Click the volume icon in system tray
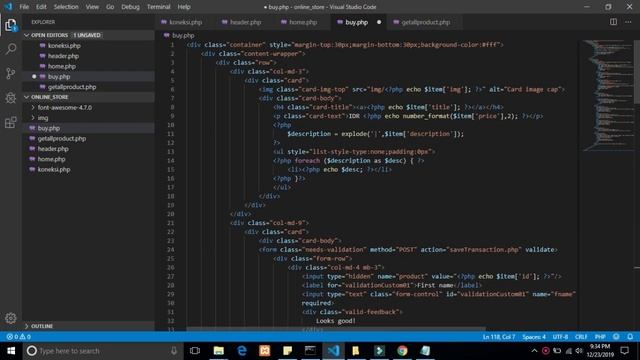This screenshot has height=360, width=640. [x=579, y=351]
